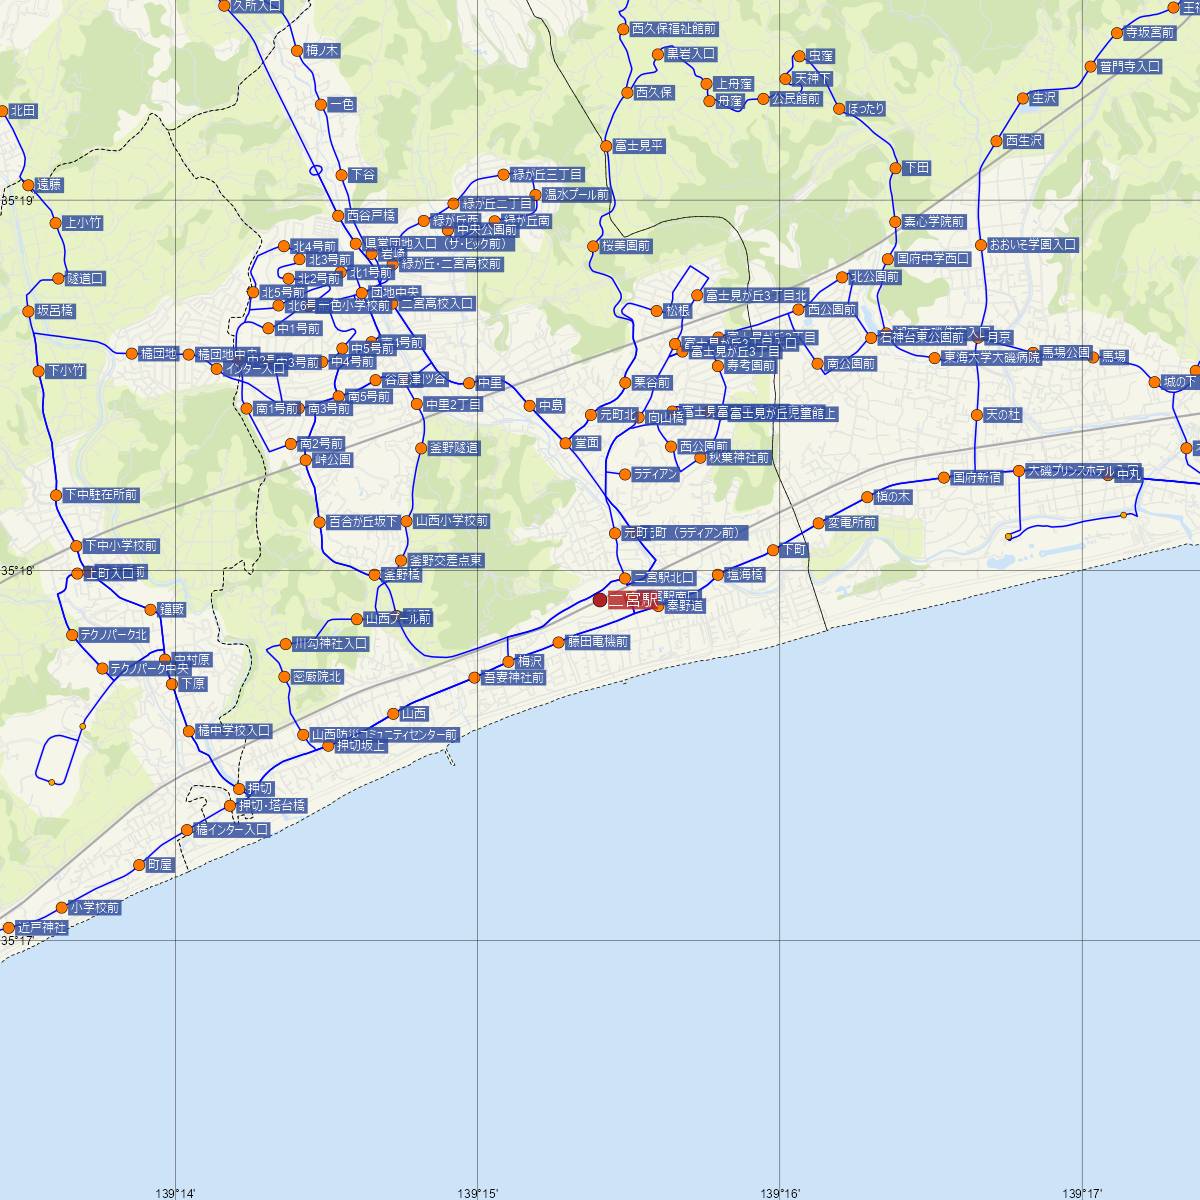Select the 二宮駅 station marker
Image resolution: width=1200 pixels, height=1200 pixels.
(600, 601)
